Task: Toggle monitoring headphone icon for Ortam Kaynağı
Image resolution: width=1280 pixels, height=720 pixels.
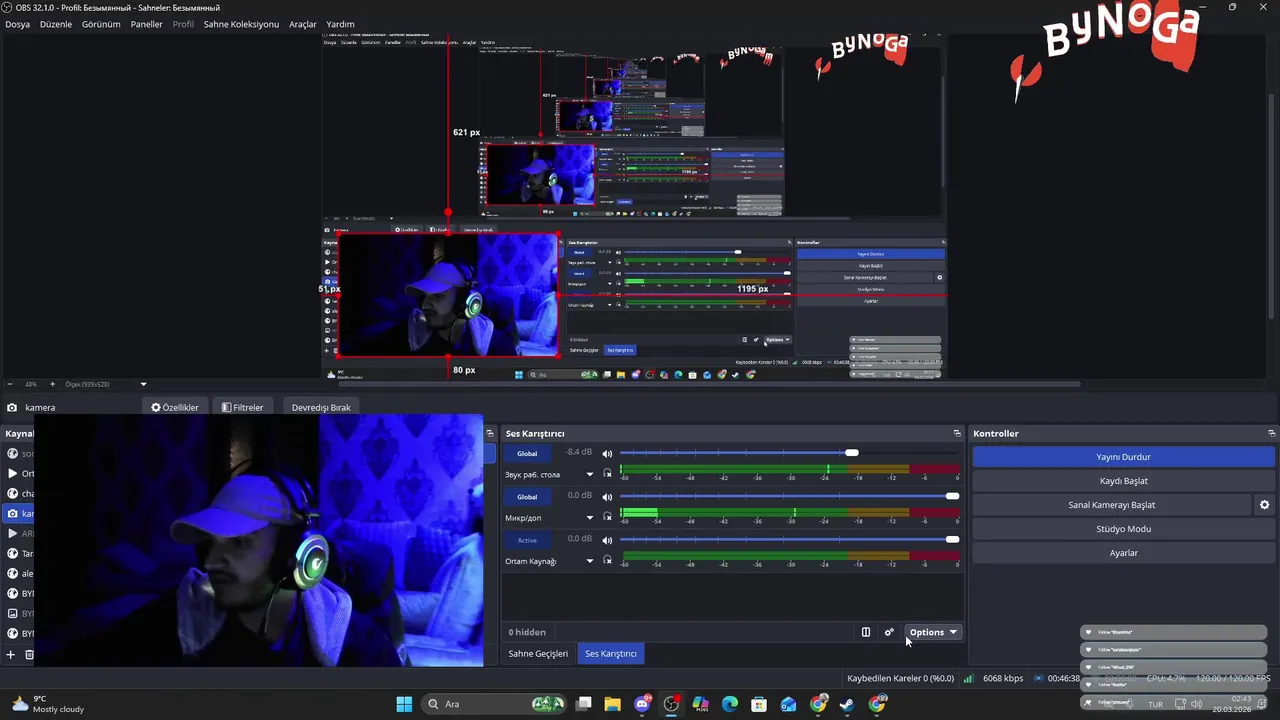Action: pos(607,561)
